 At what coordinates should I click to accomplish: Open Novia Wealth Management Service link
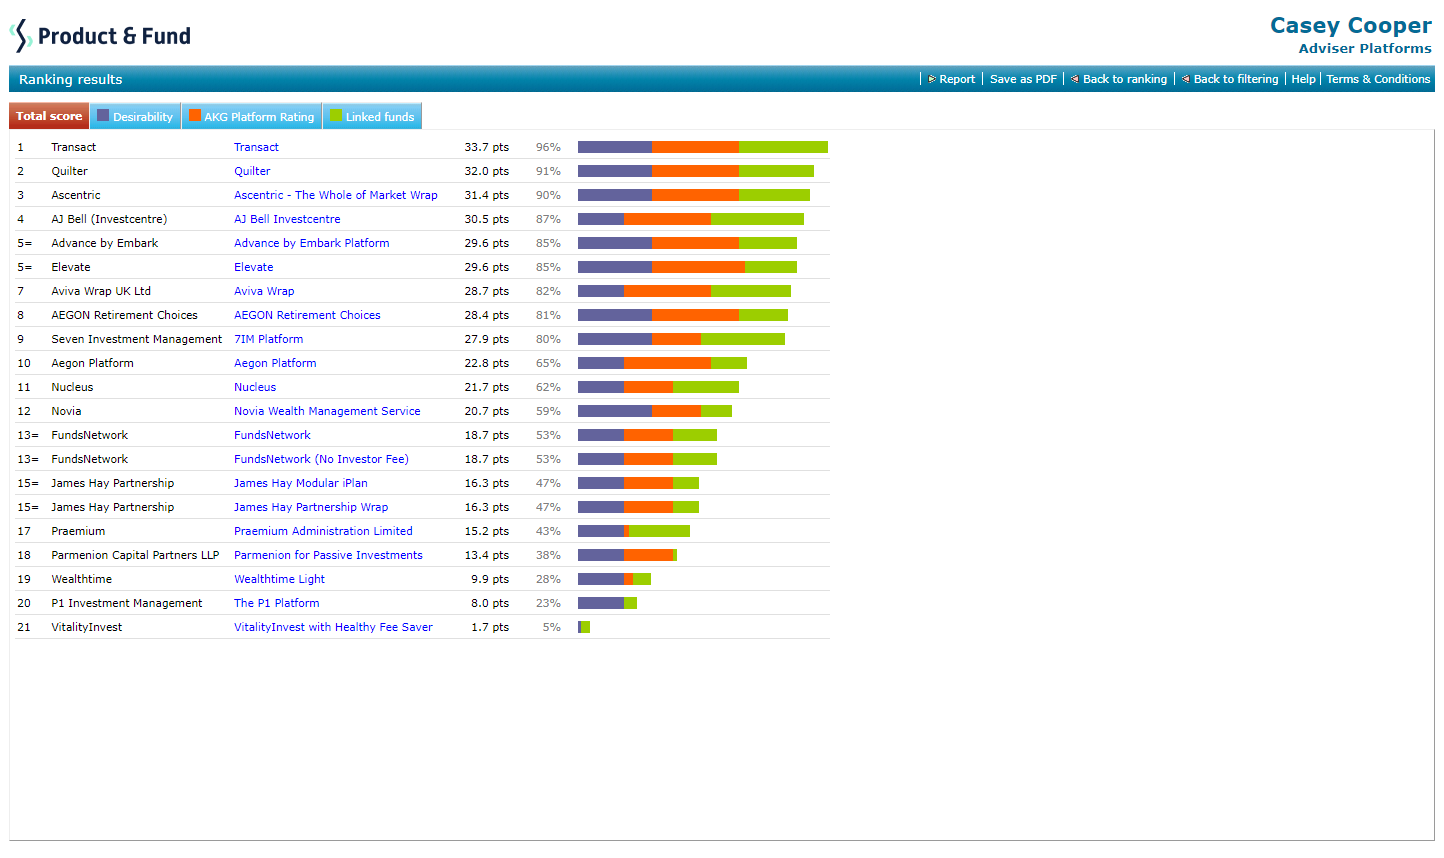pyautogui.click(x=327, y=411)
